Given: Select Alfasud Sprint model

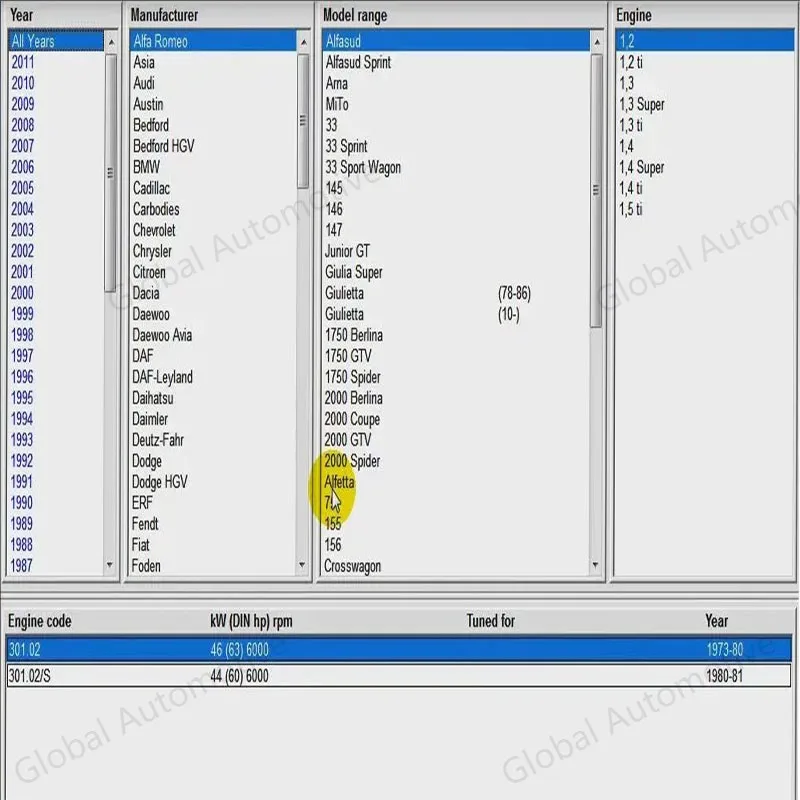Looking at the screenshot, I should click(358, 62).
